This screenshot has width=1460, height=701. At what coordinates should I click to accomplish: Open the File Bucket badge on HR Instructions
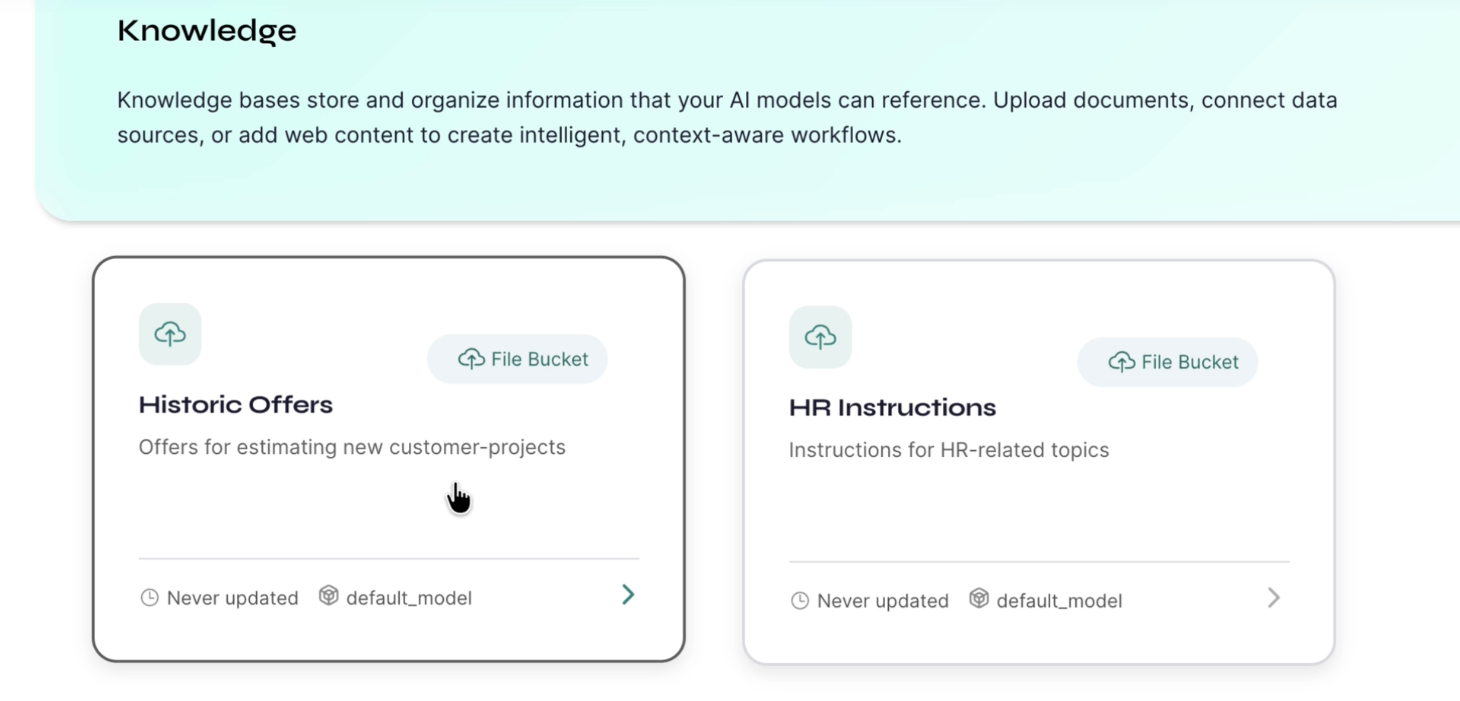click(1167, 362)
